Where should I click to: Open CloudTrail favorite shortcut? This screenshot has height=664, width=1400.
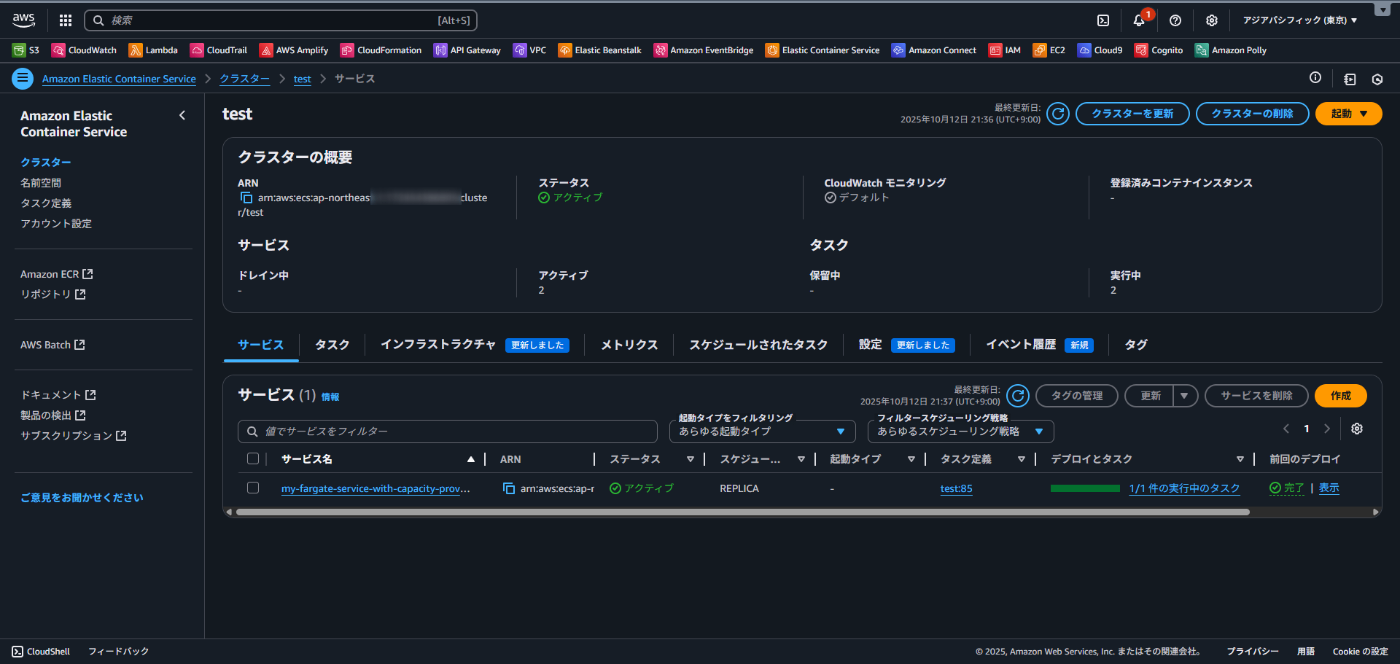(219, 50)
